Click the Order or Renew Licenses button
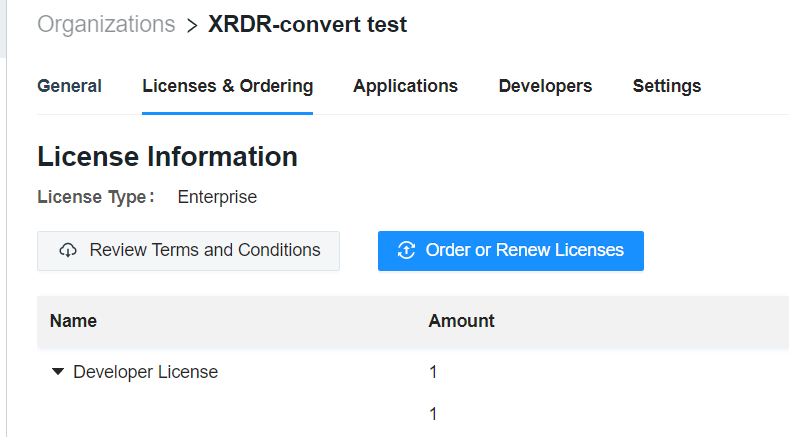Viewport: 789px width, 437px height. (x=510, y=251)
